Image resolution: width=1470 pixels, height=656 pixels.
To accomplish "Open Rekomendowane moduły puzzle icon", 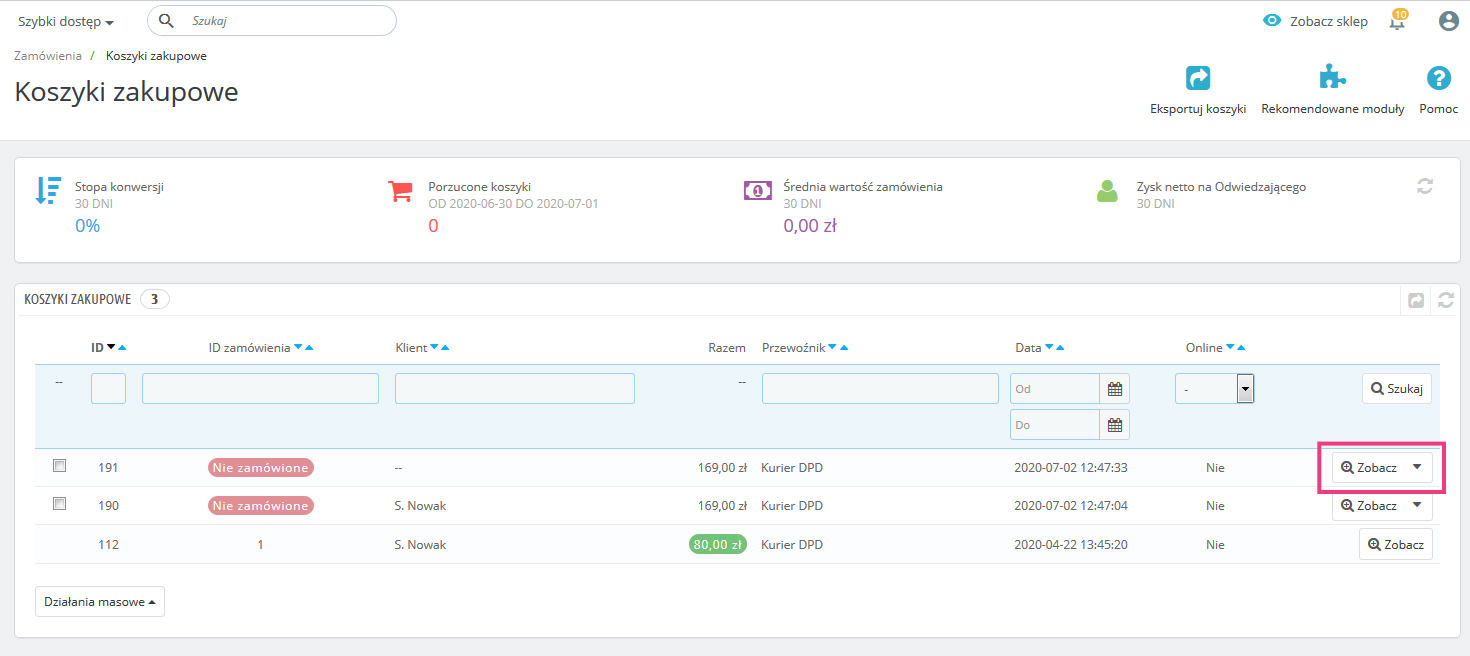I will (1332, 79).
